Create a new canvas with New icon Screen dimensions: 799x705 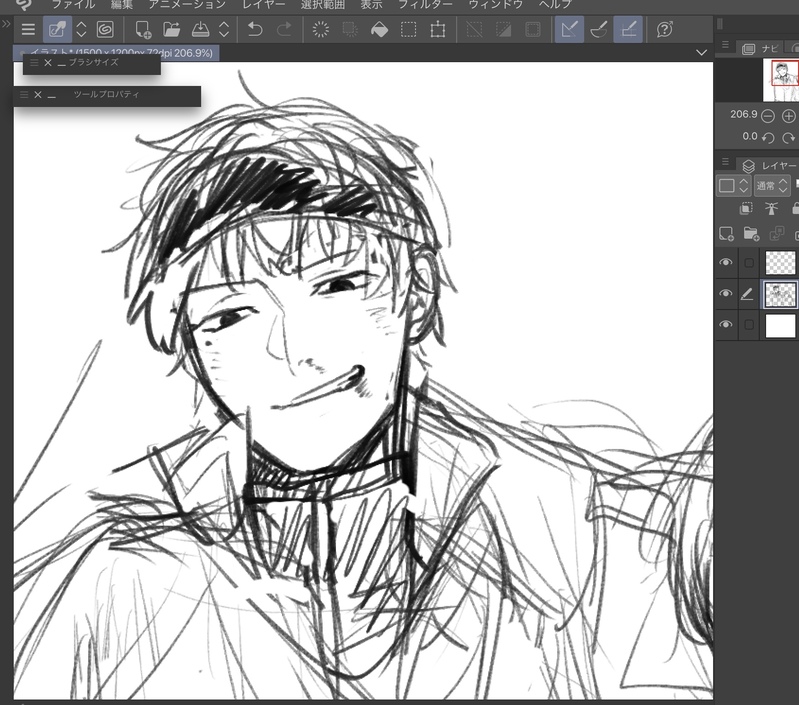pos(143,30)
